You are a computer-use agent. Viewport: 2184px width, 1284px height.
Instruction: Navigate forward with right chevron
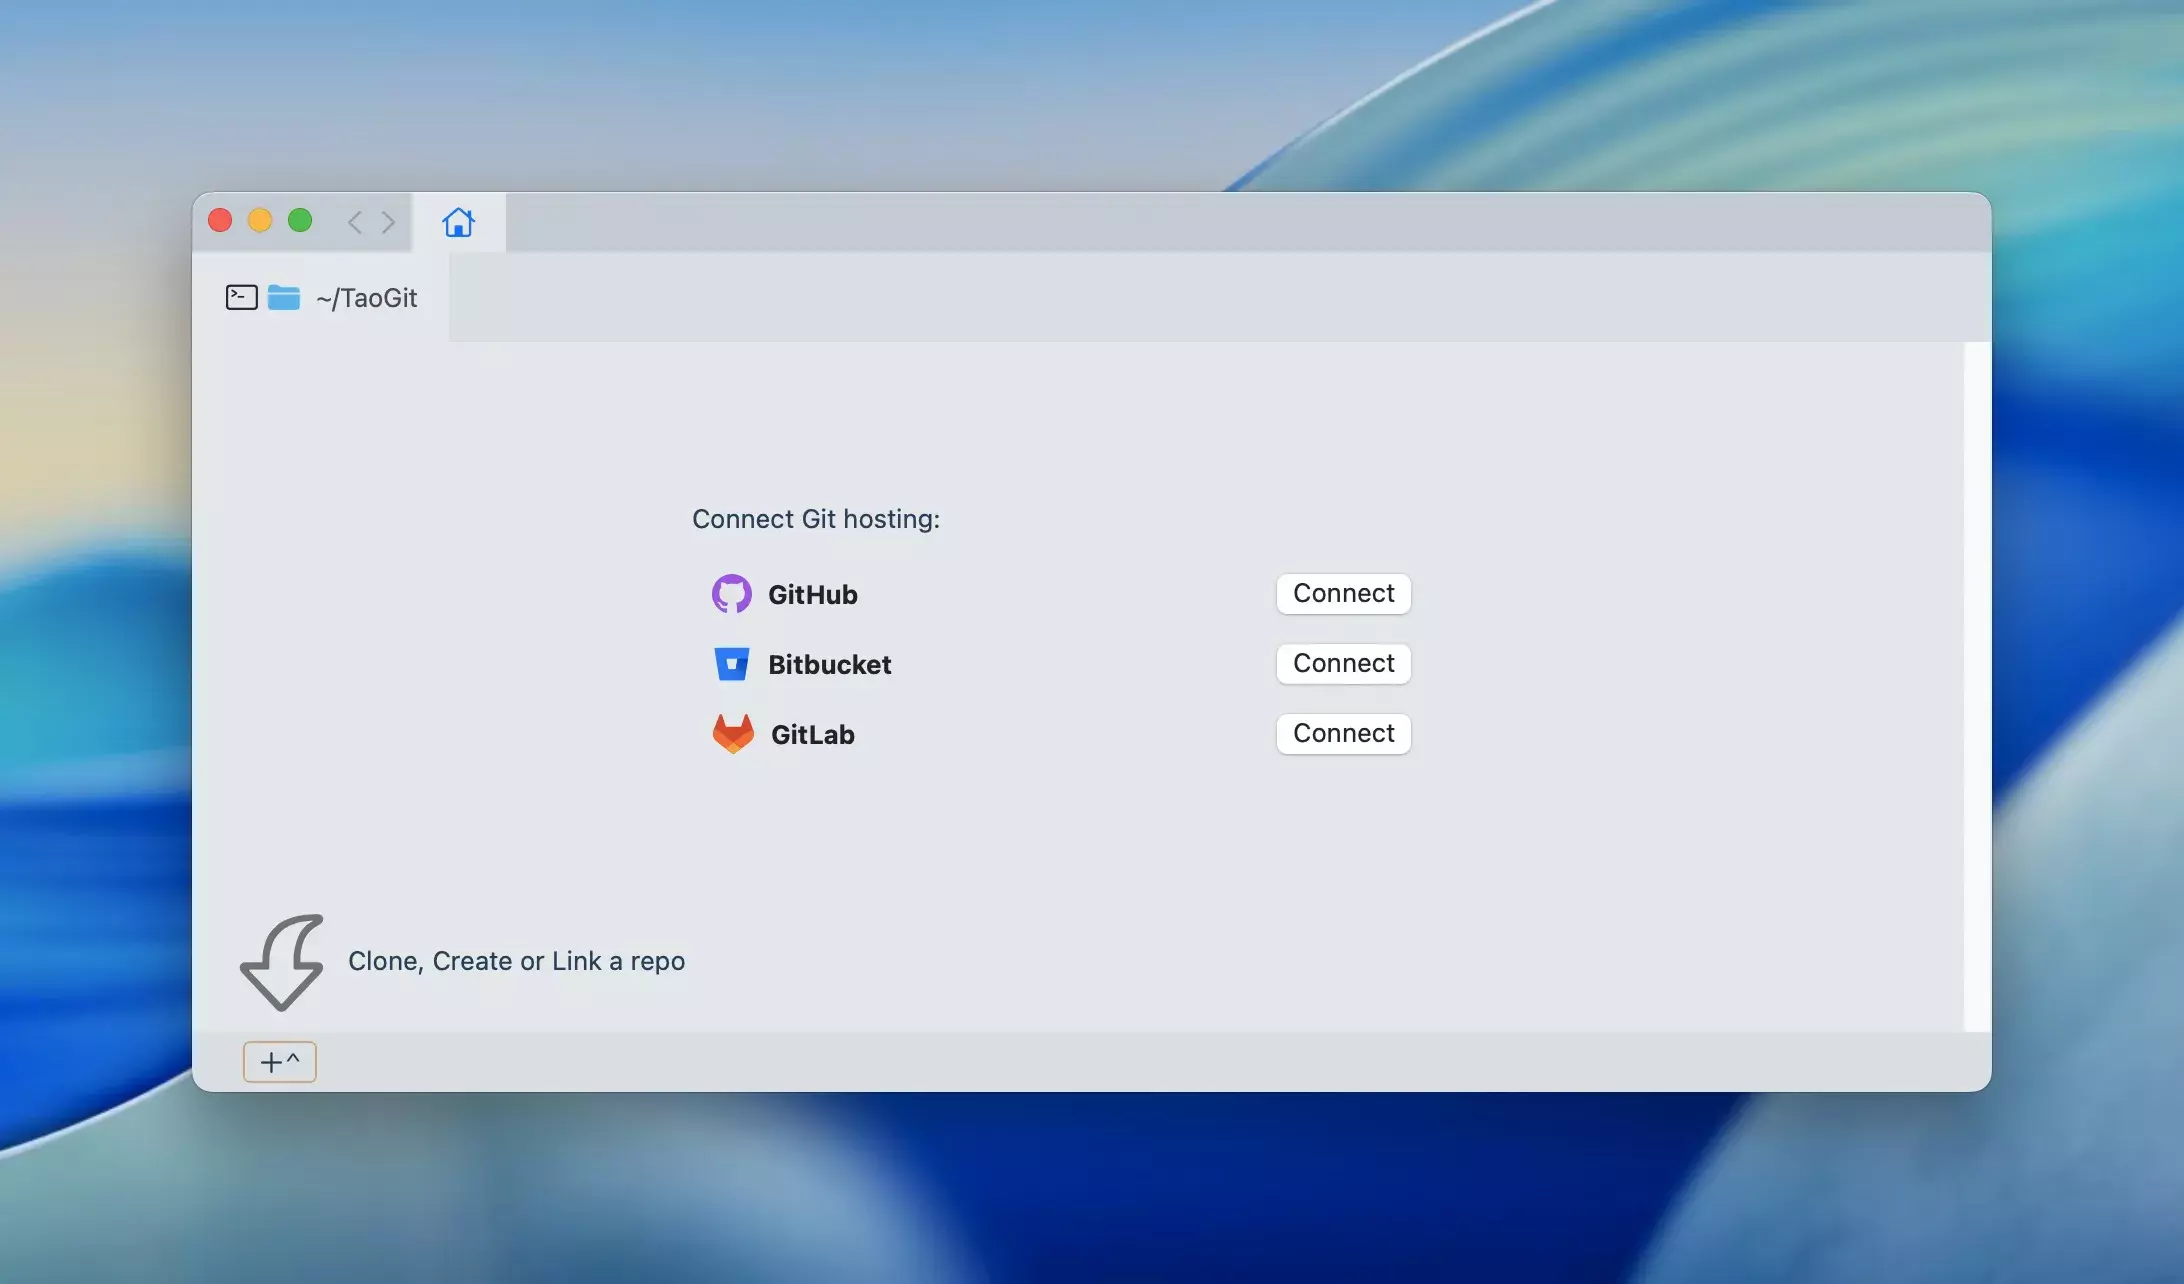388,222
